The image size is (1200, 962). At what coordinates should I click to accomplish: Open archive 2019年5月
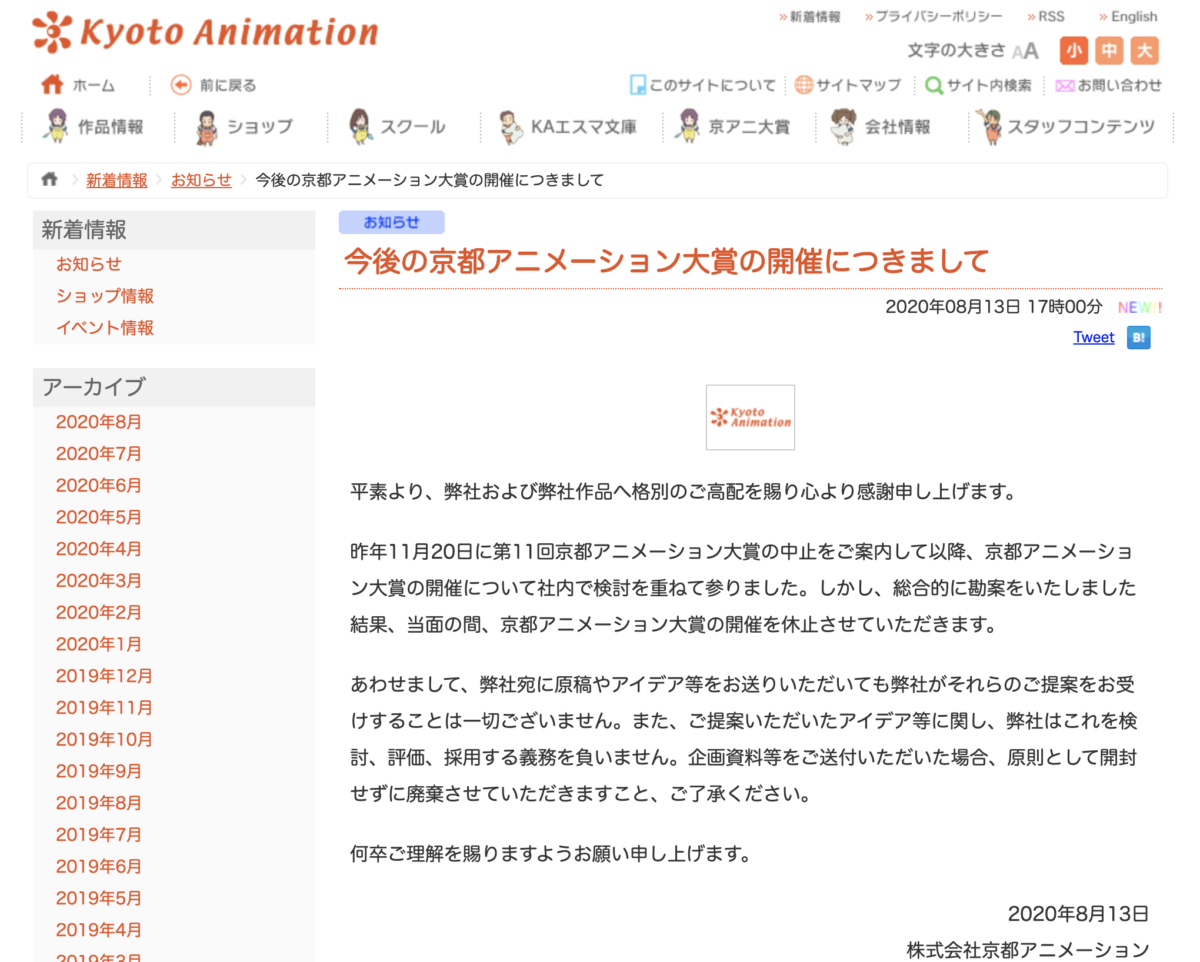coord(99,898)
